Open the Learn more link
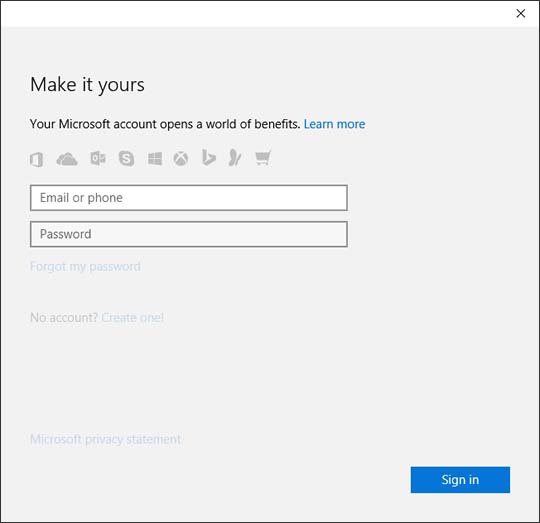The width and height of the screenshot is (540, 523). coord(334,124)
